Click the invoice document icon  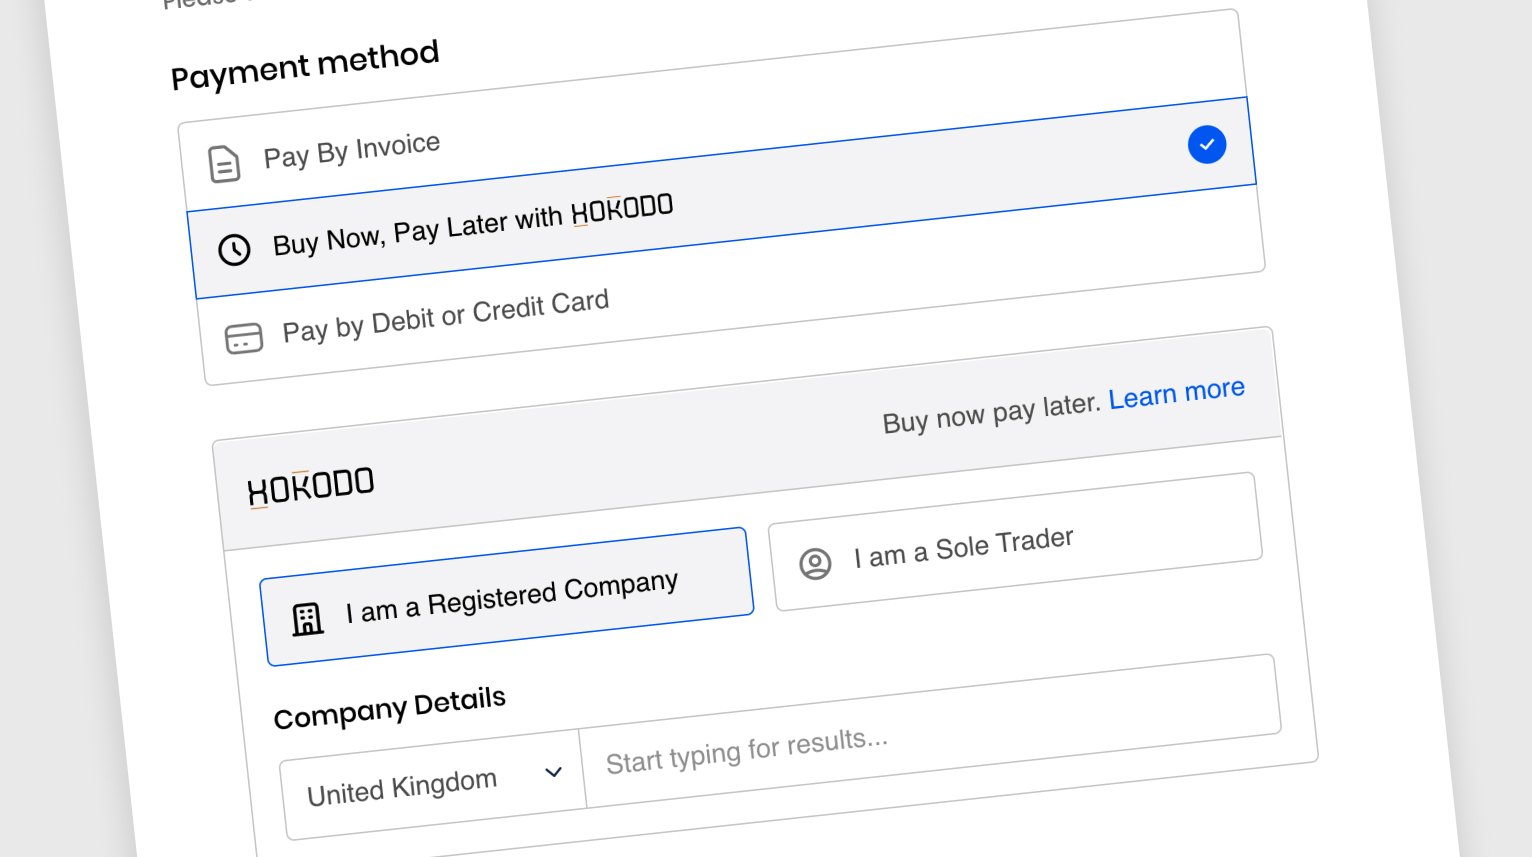[224, 164]
